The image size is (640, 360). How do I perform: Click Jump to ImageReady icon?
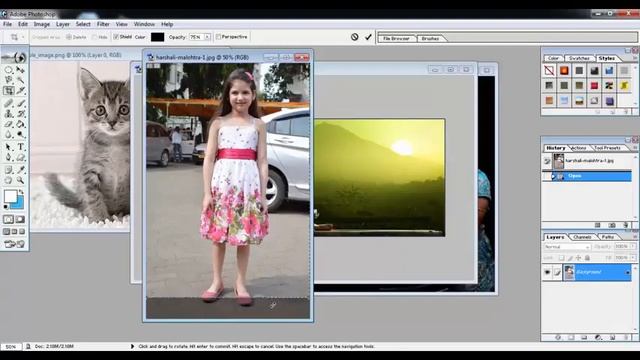coord(14,244)
